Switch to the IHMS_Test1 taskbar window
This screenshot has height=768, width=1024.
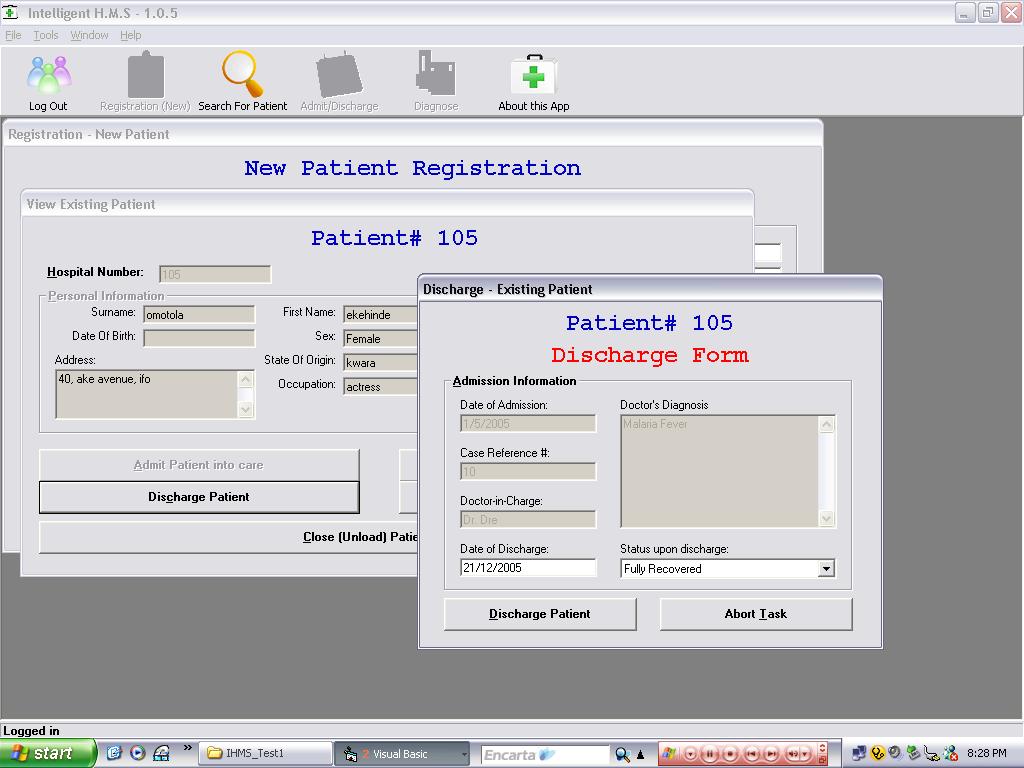click(265, 754)
